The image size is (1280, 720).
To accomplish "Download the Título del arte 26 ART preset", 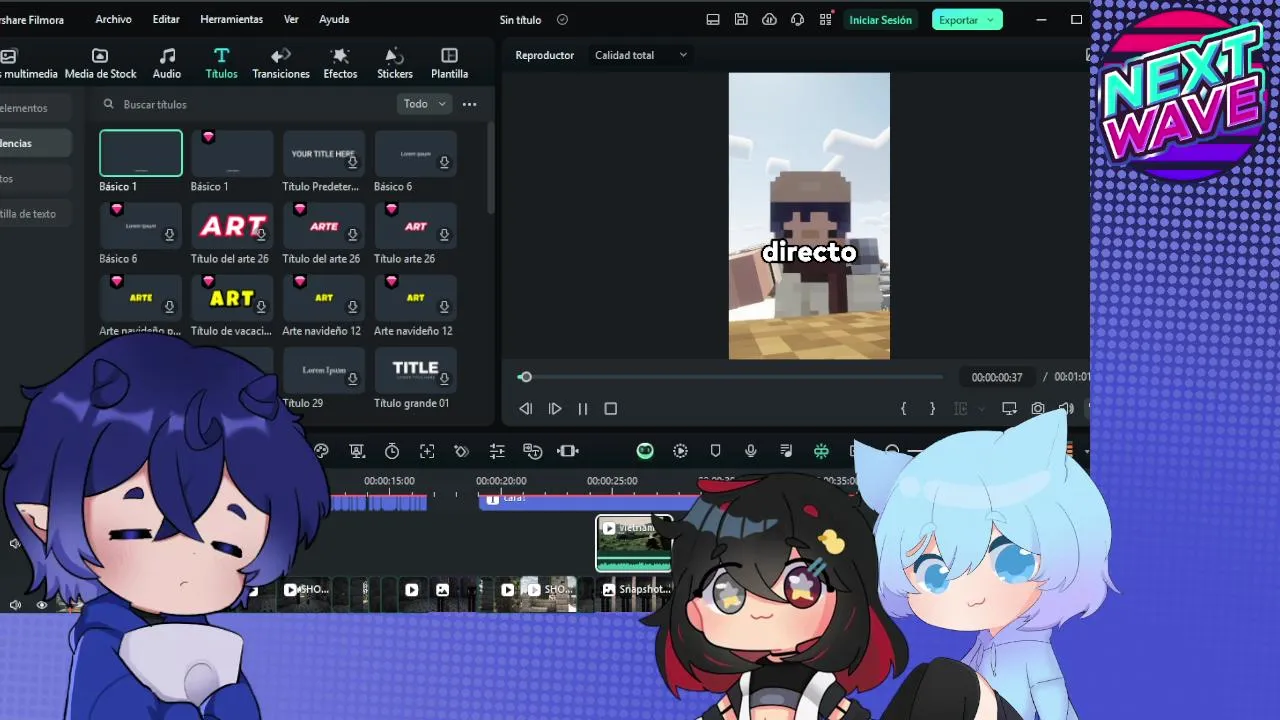I will [261, 235].
